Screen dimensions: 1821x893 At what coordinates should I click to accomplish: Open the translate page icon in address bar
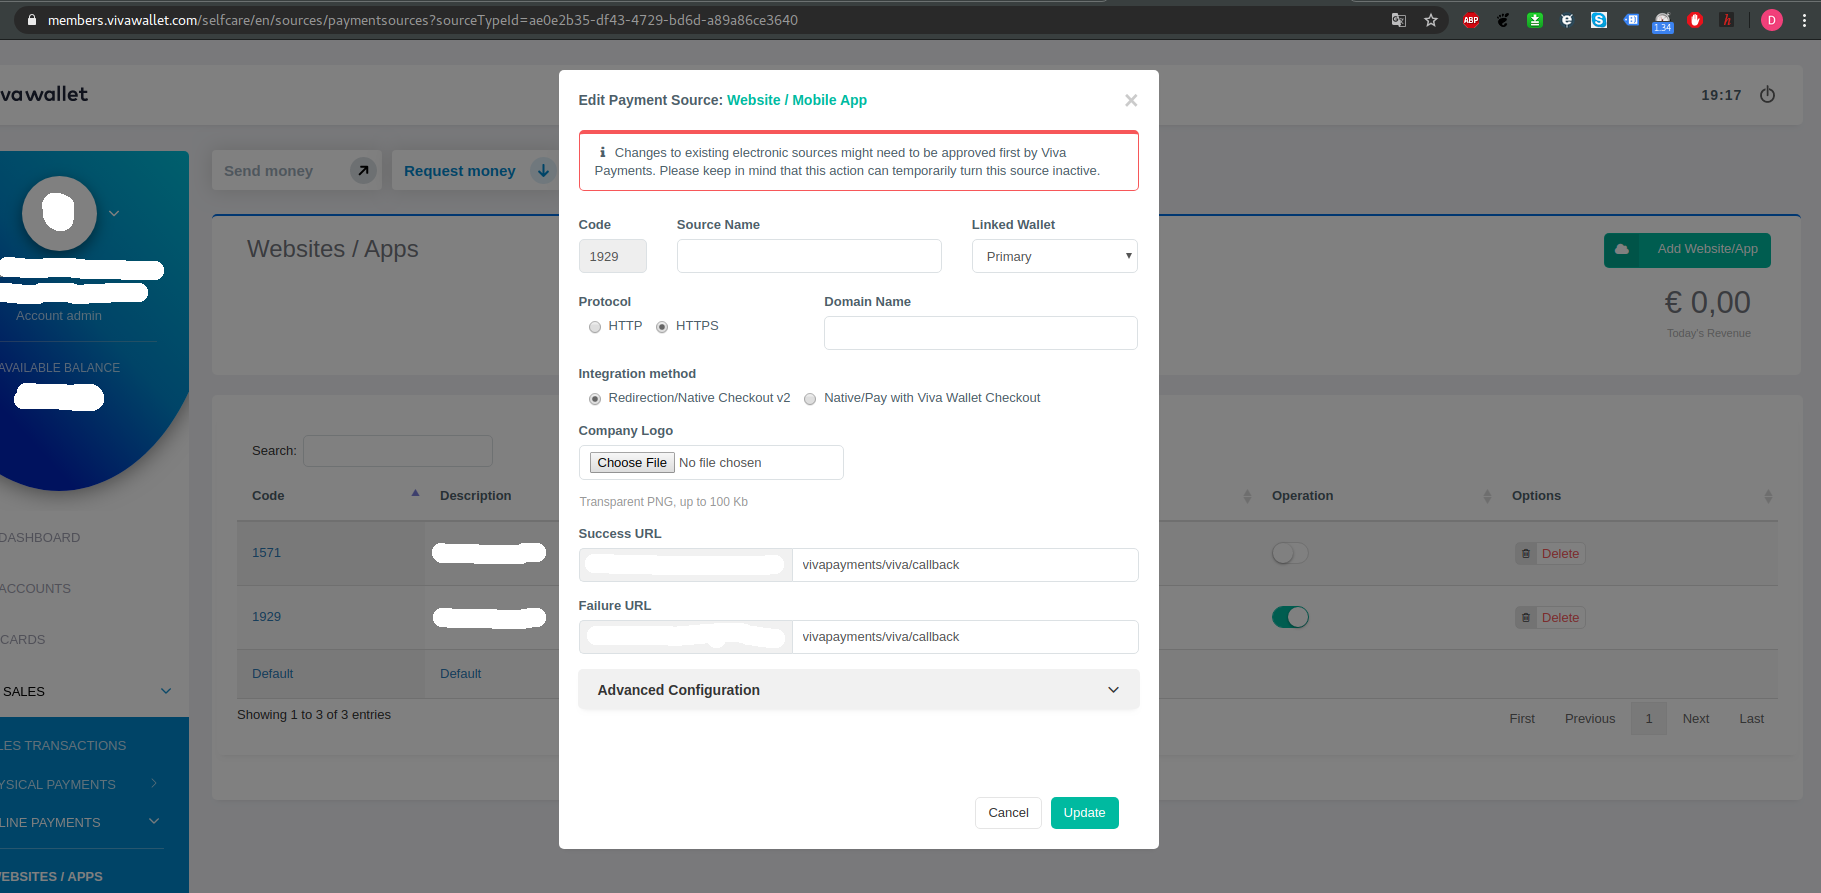(x=1399, y=20)
